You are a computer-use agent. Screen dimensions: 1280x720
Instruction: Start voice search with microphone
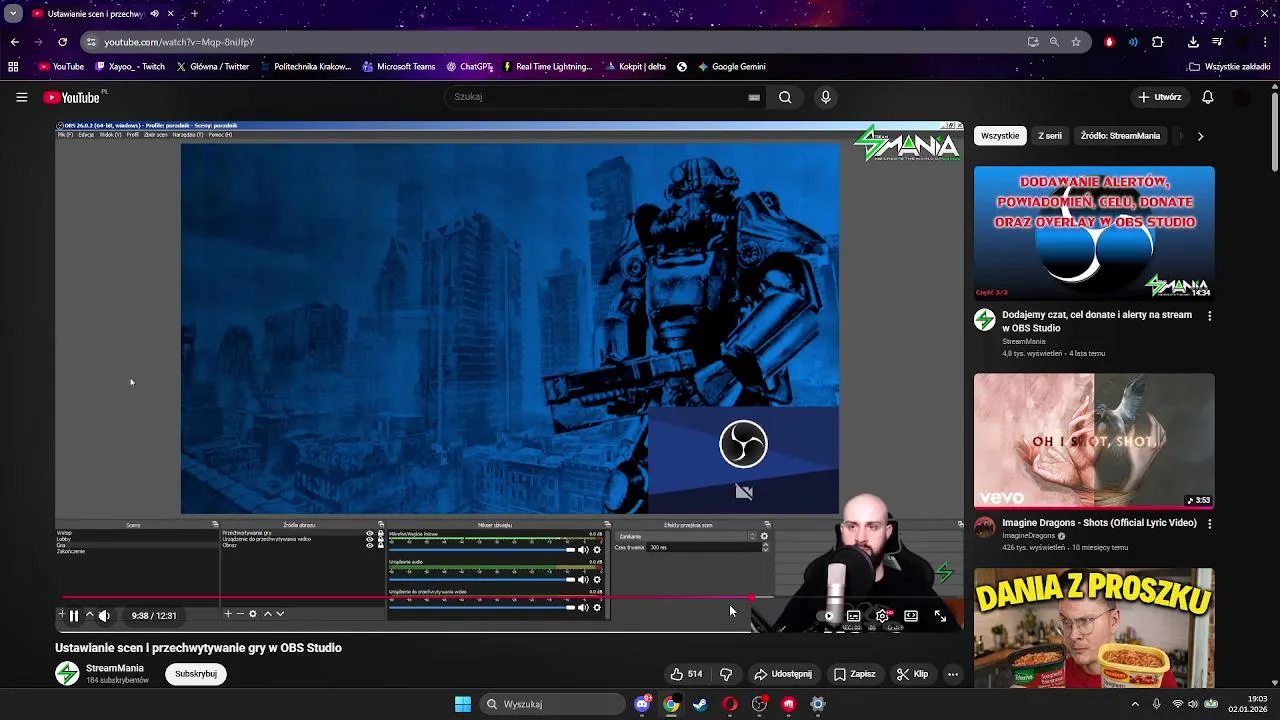click(825, 97)
